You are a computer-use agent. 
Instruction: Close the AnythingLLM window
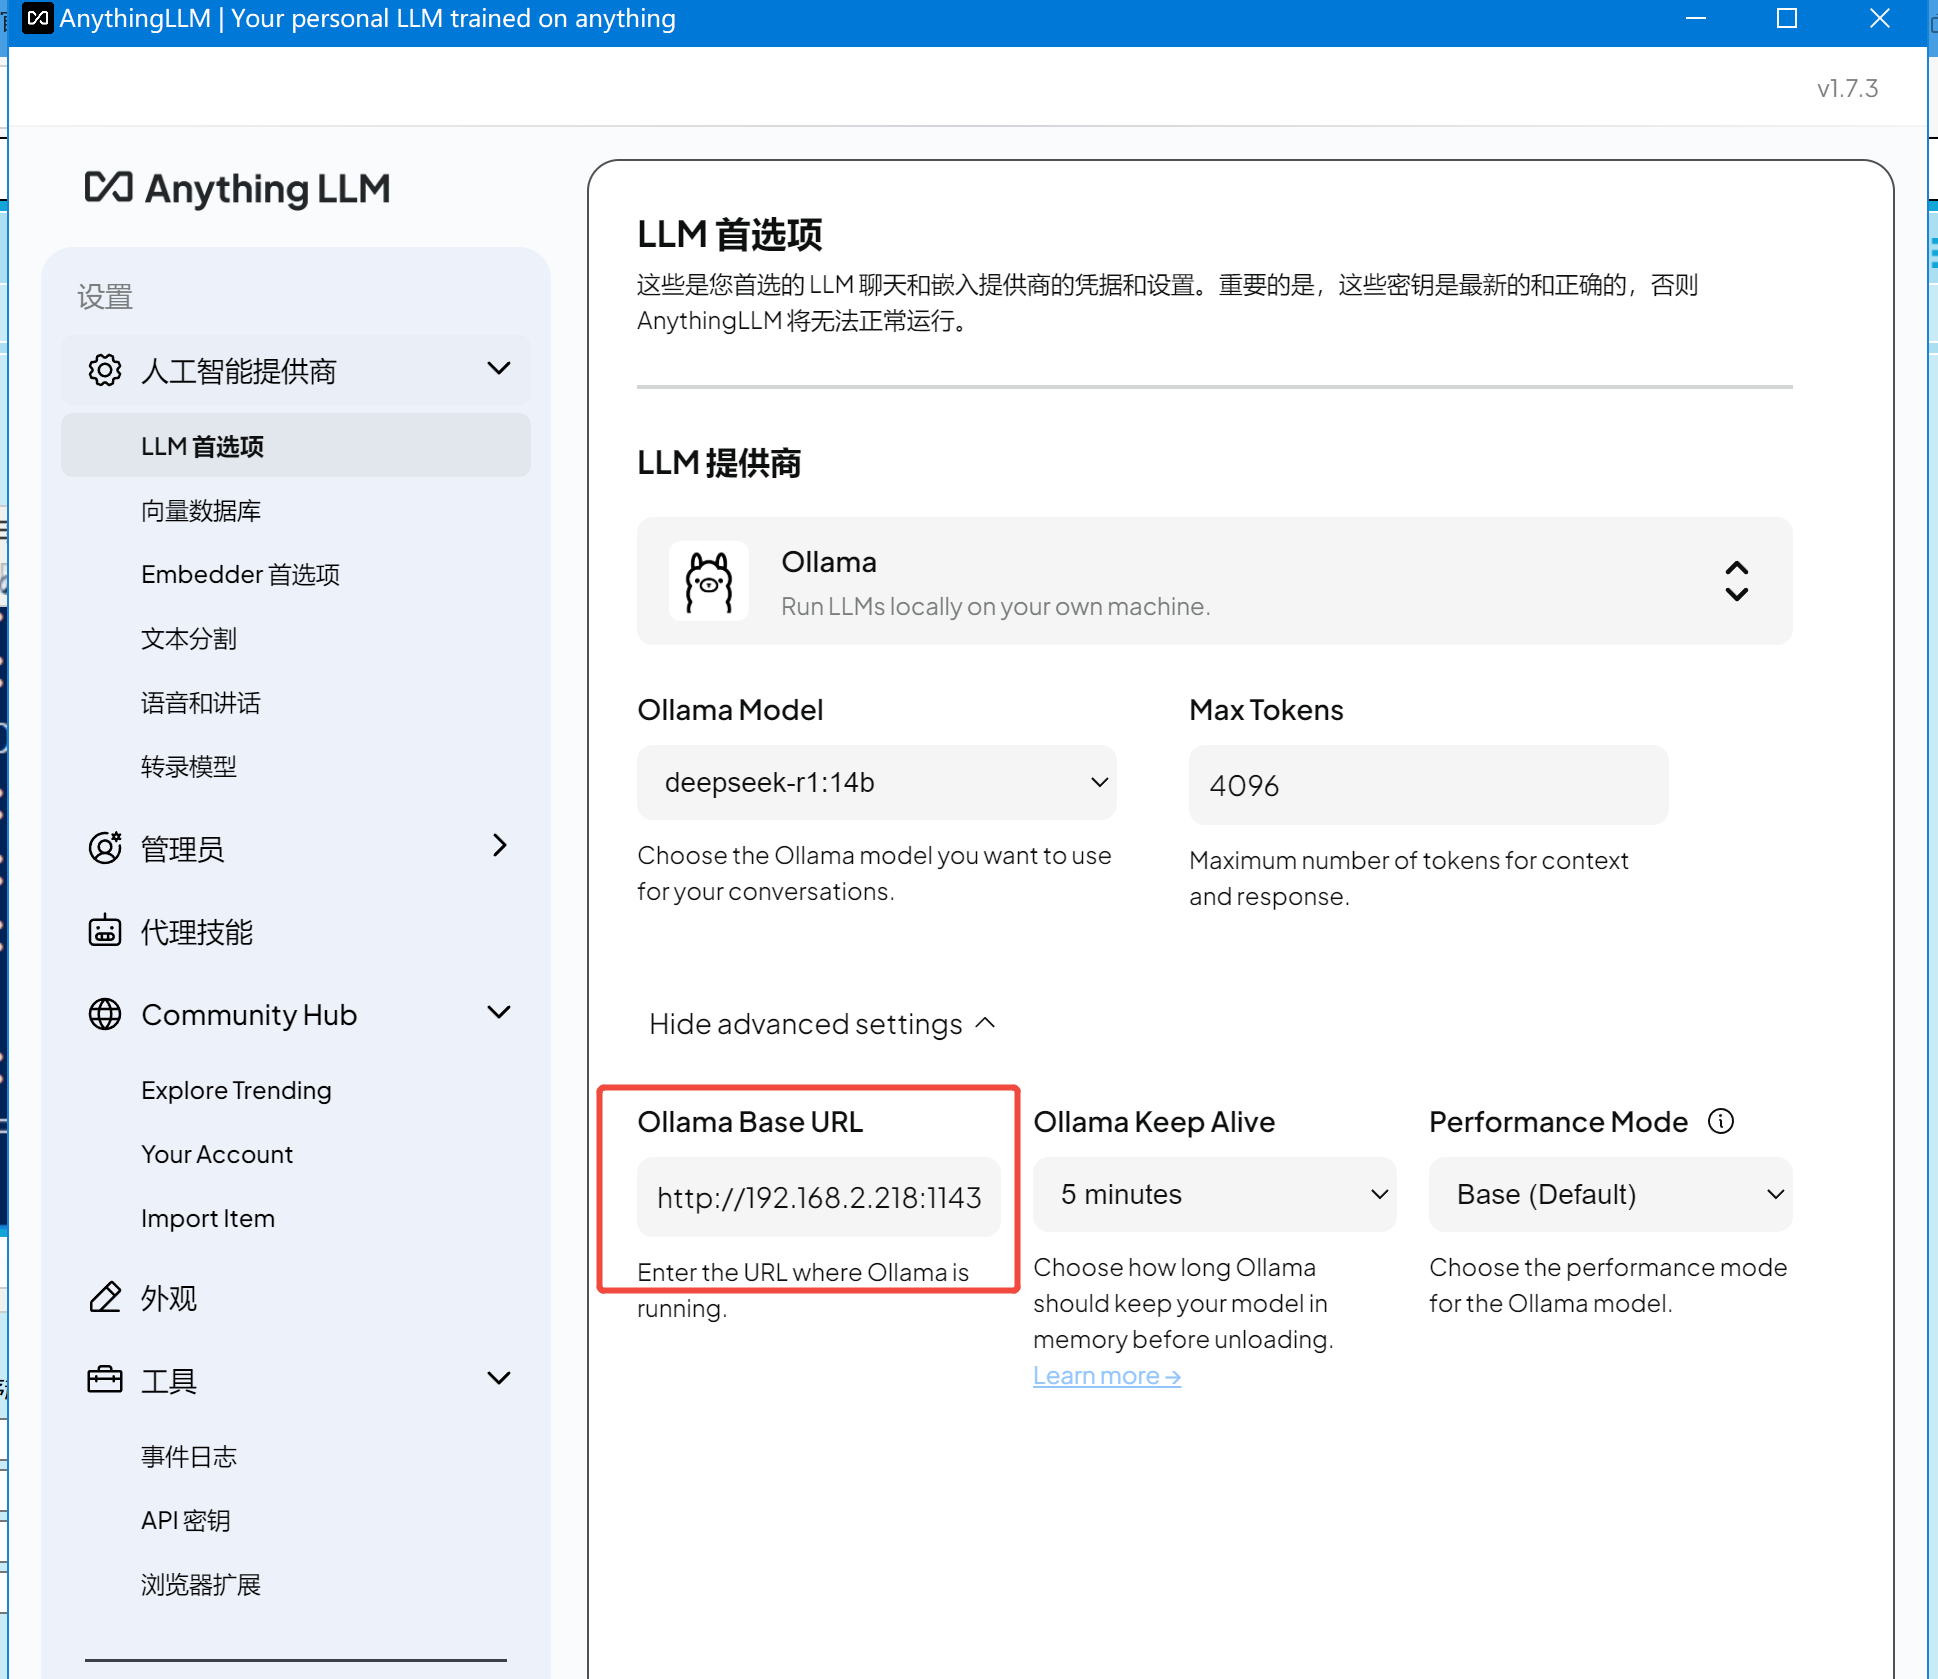click(1880, 18)
